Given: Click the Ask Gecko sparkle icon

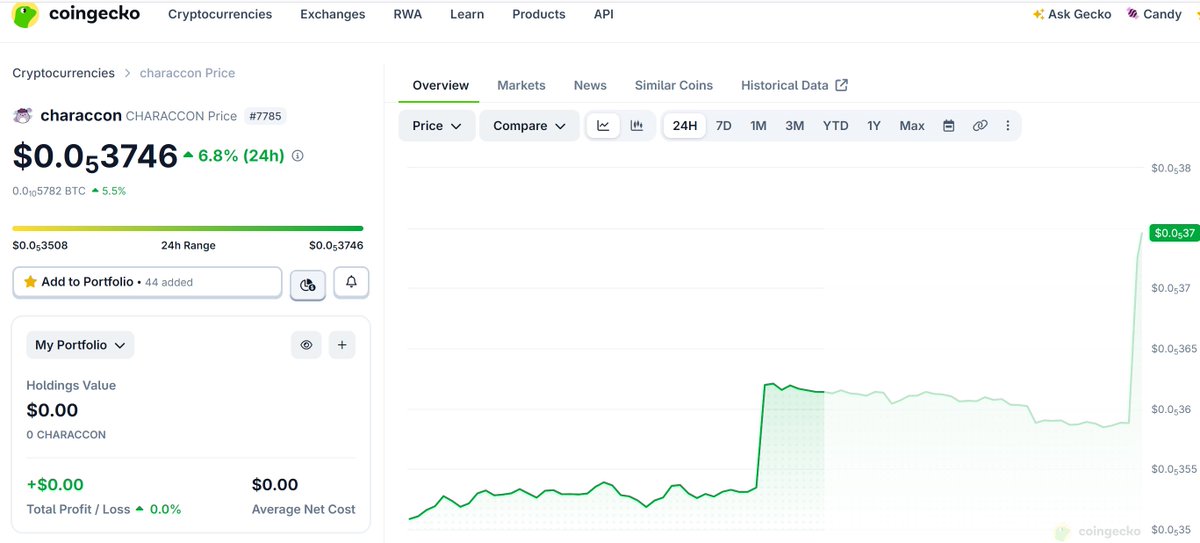Looking at the screenshot, I should tap(1039, 14).
